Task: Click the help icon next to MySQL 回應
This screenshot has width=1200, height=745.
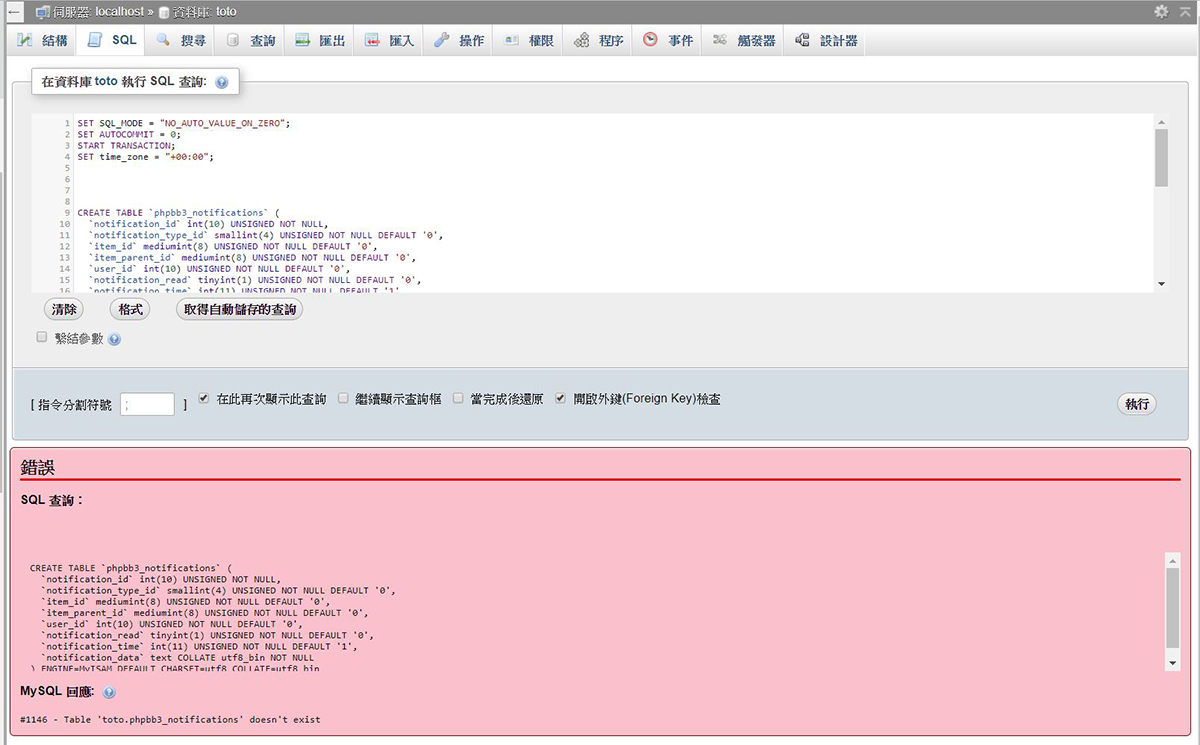Action: (109, 692)
